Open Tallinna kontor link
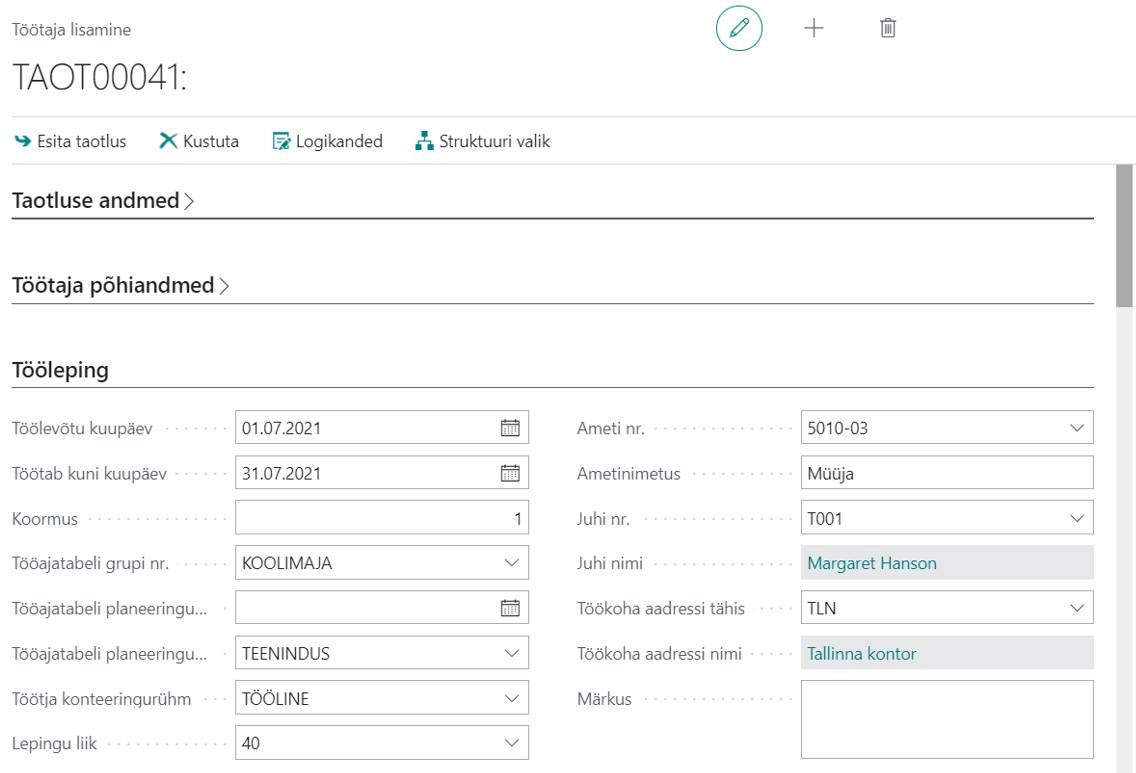This screenshot has width=1136, height=773. (861, 653)
